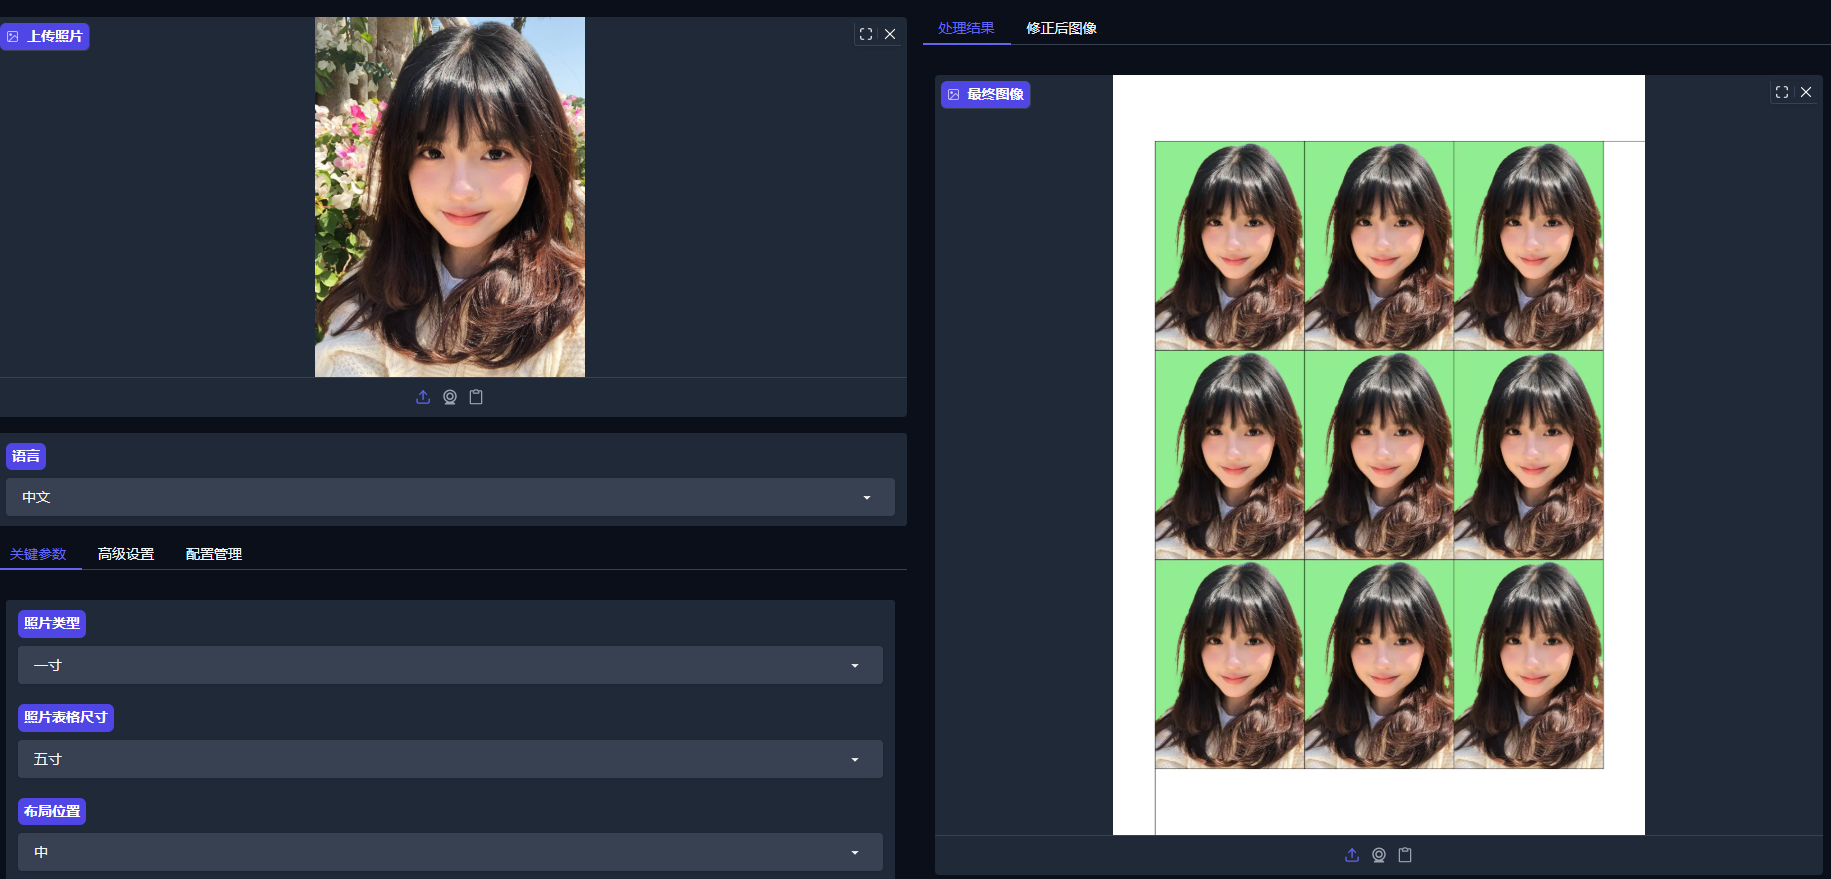Click the 布局位置 label

click(x=52, y=811)
